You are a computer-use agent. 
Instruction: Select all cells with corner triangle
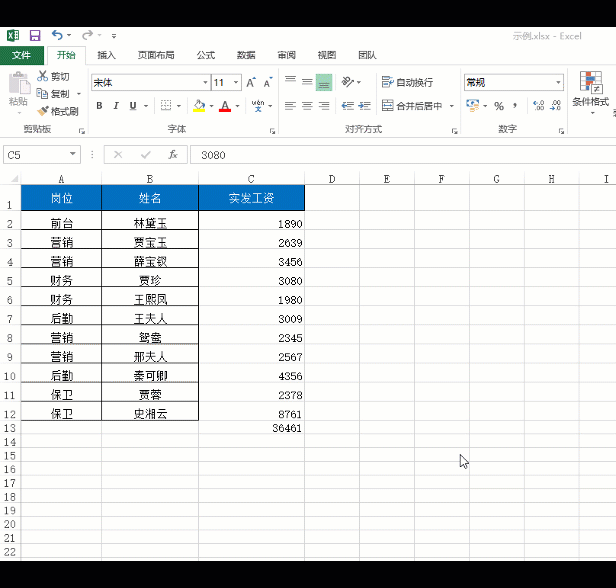click(x=14, y=179)
